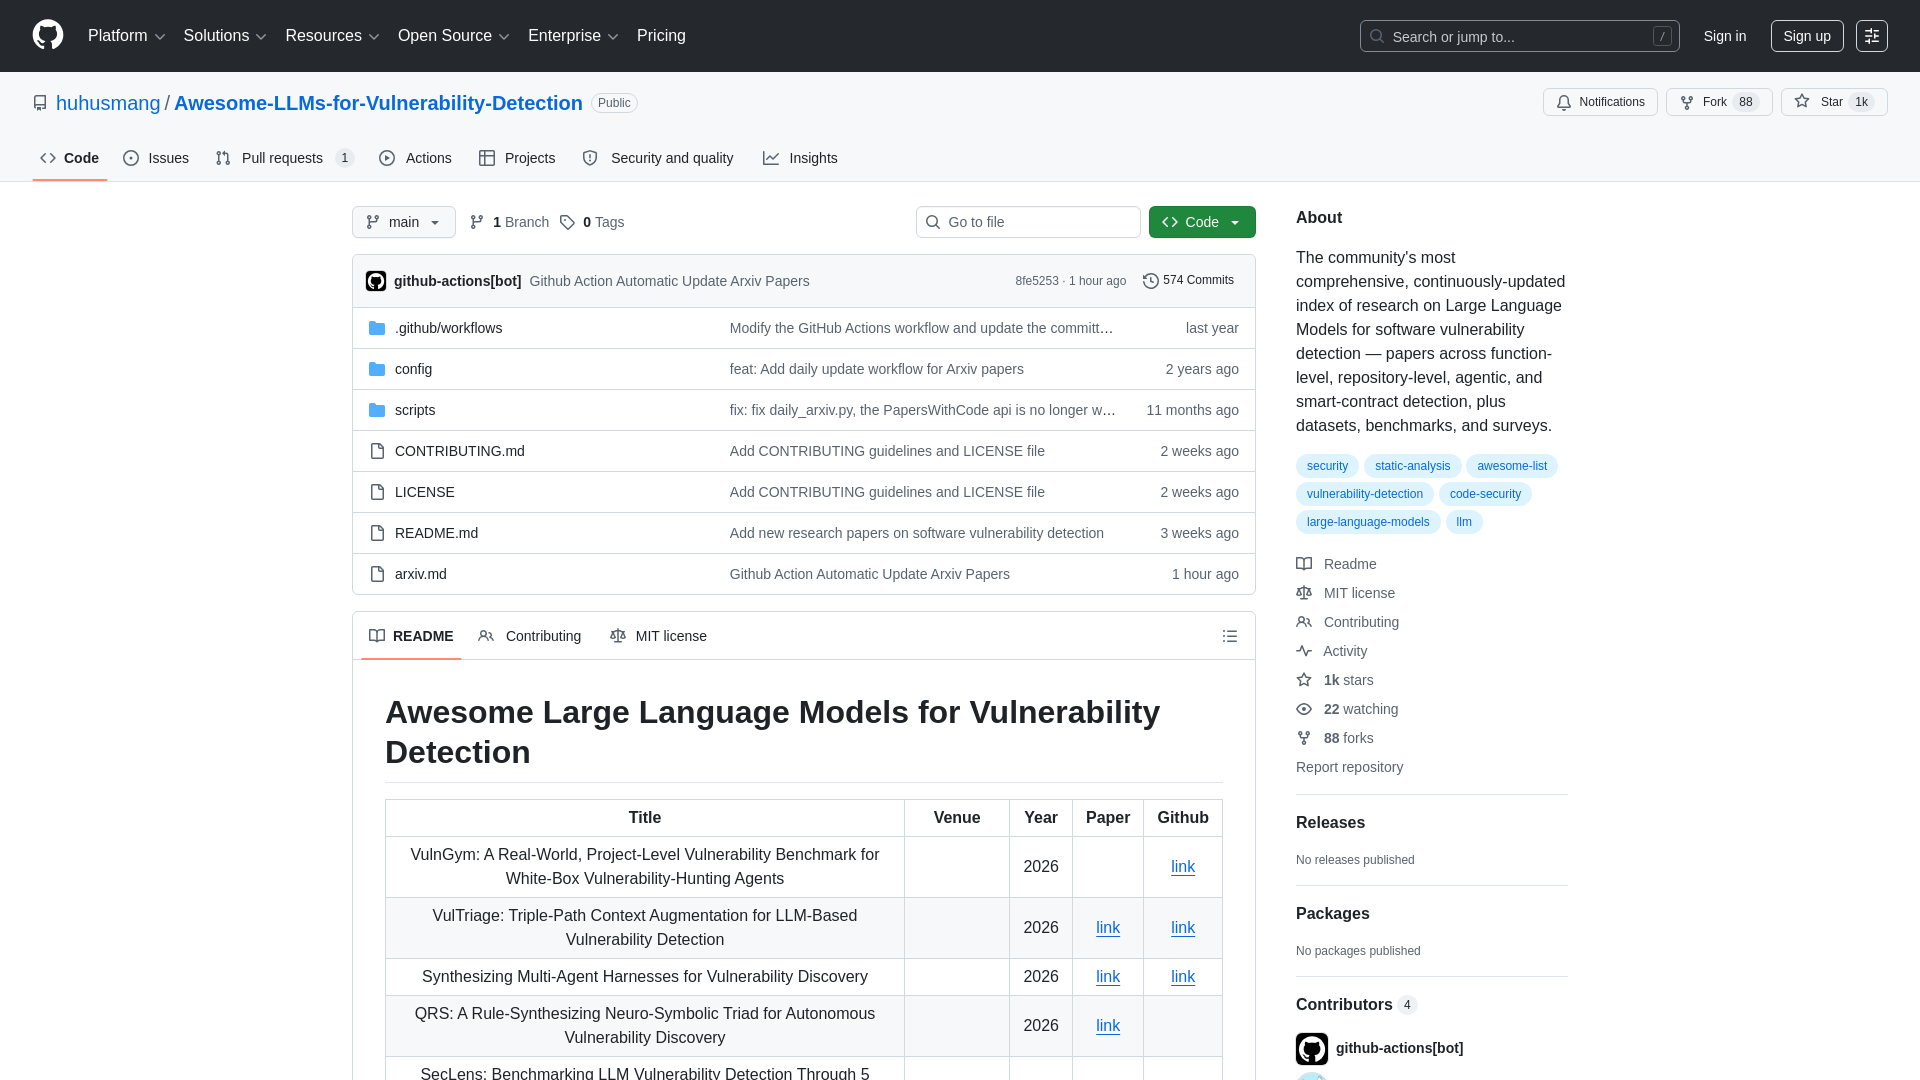Click the Report repository link
This screenshot has width=1920, height=1080.
1349,767
